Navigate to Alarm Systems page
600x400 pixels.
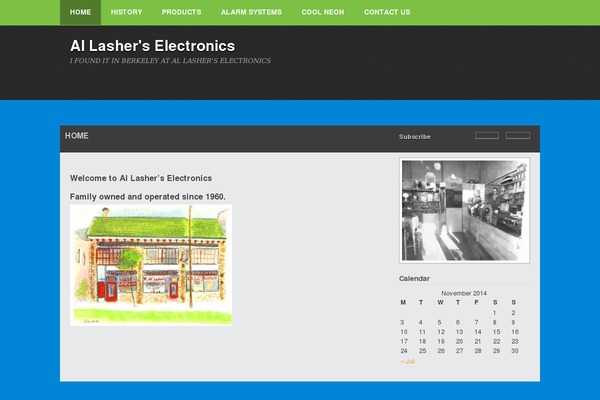point(251,12)
